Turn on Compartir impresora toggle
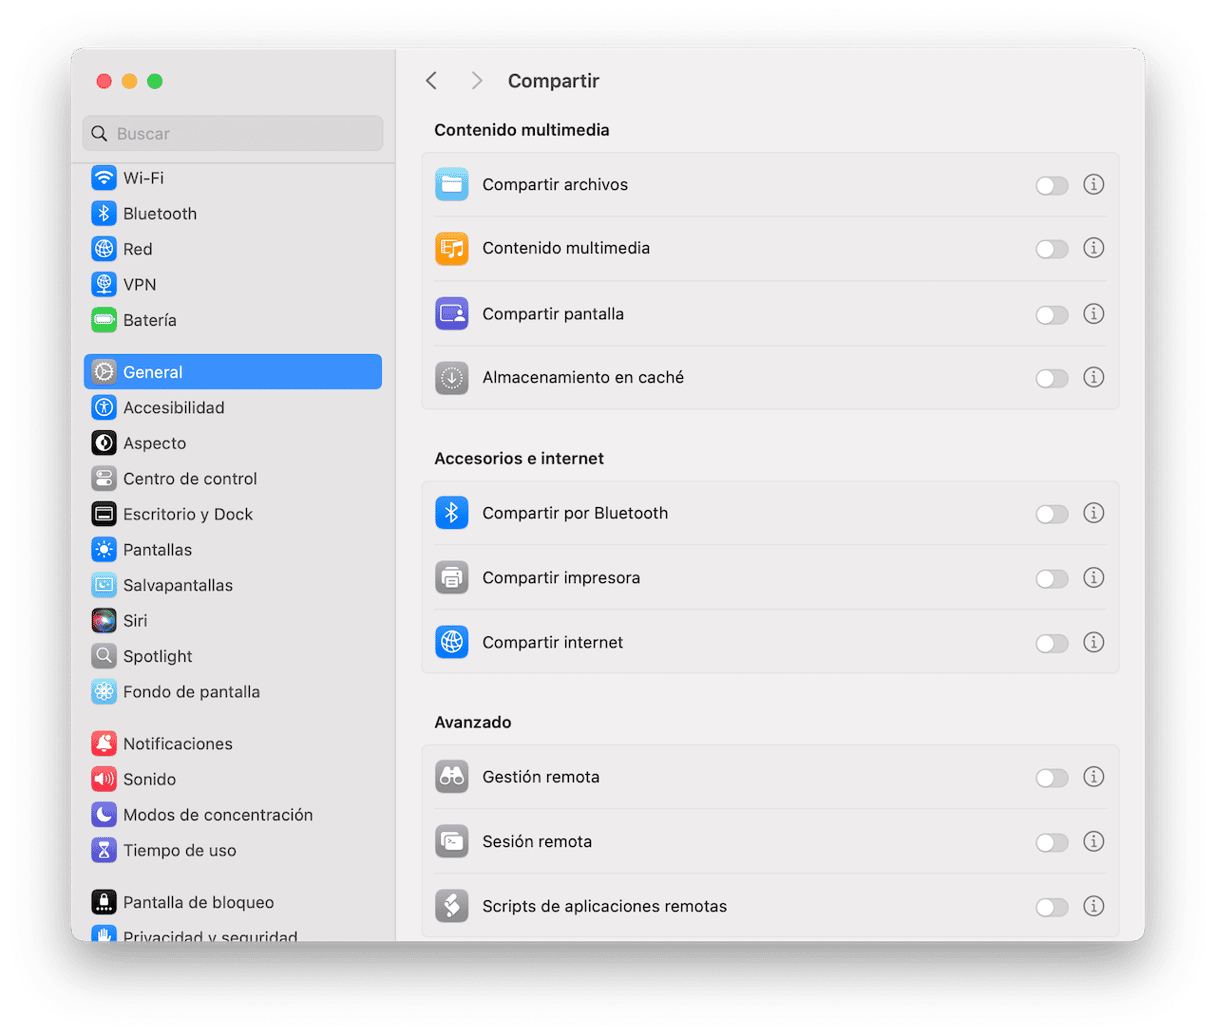 [x=1052, y=578]
